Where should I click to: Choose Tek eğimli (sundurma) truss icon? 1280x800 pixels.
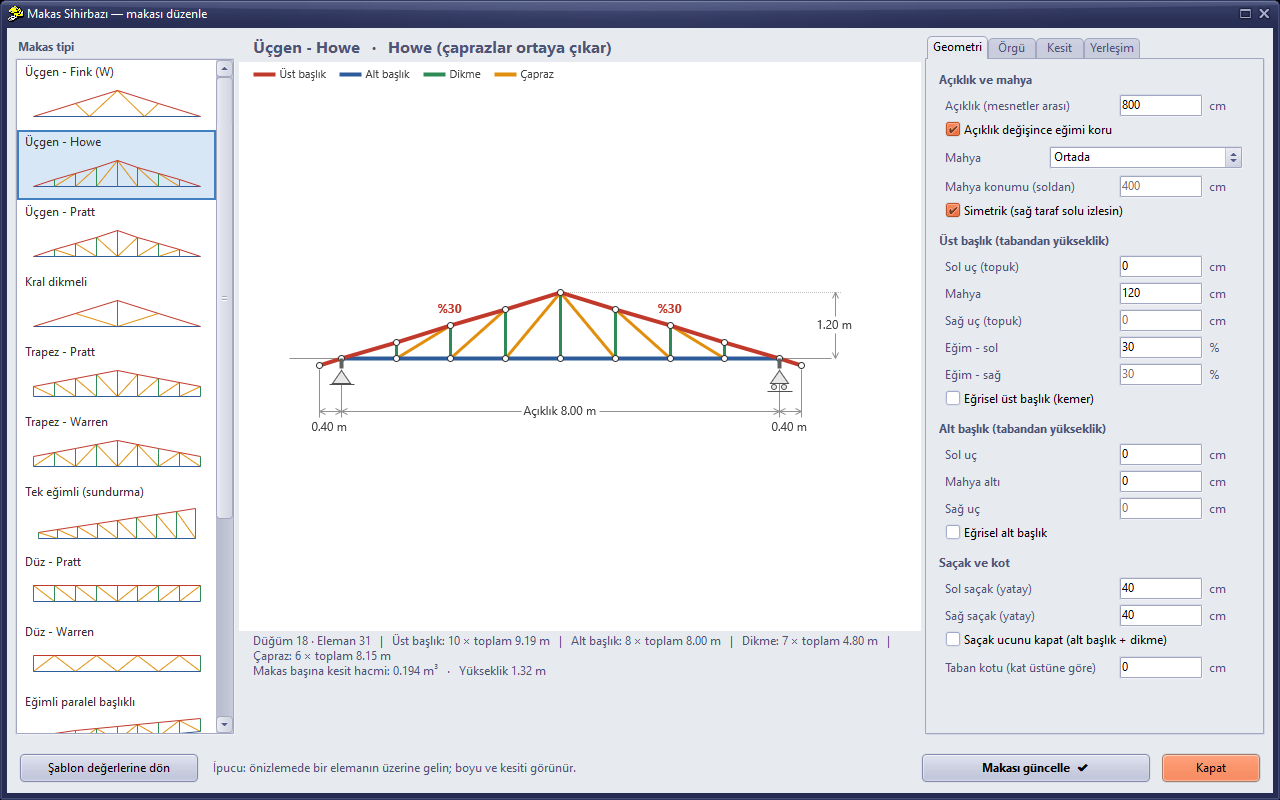pos(117,524)
